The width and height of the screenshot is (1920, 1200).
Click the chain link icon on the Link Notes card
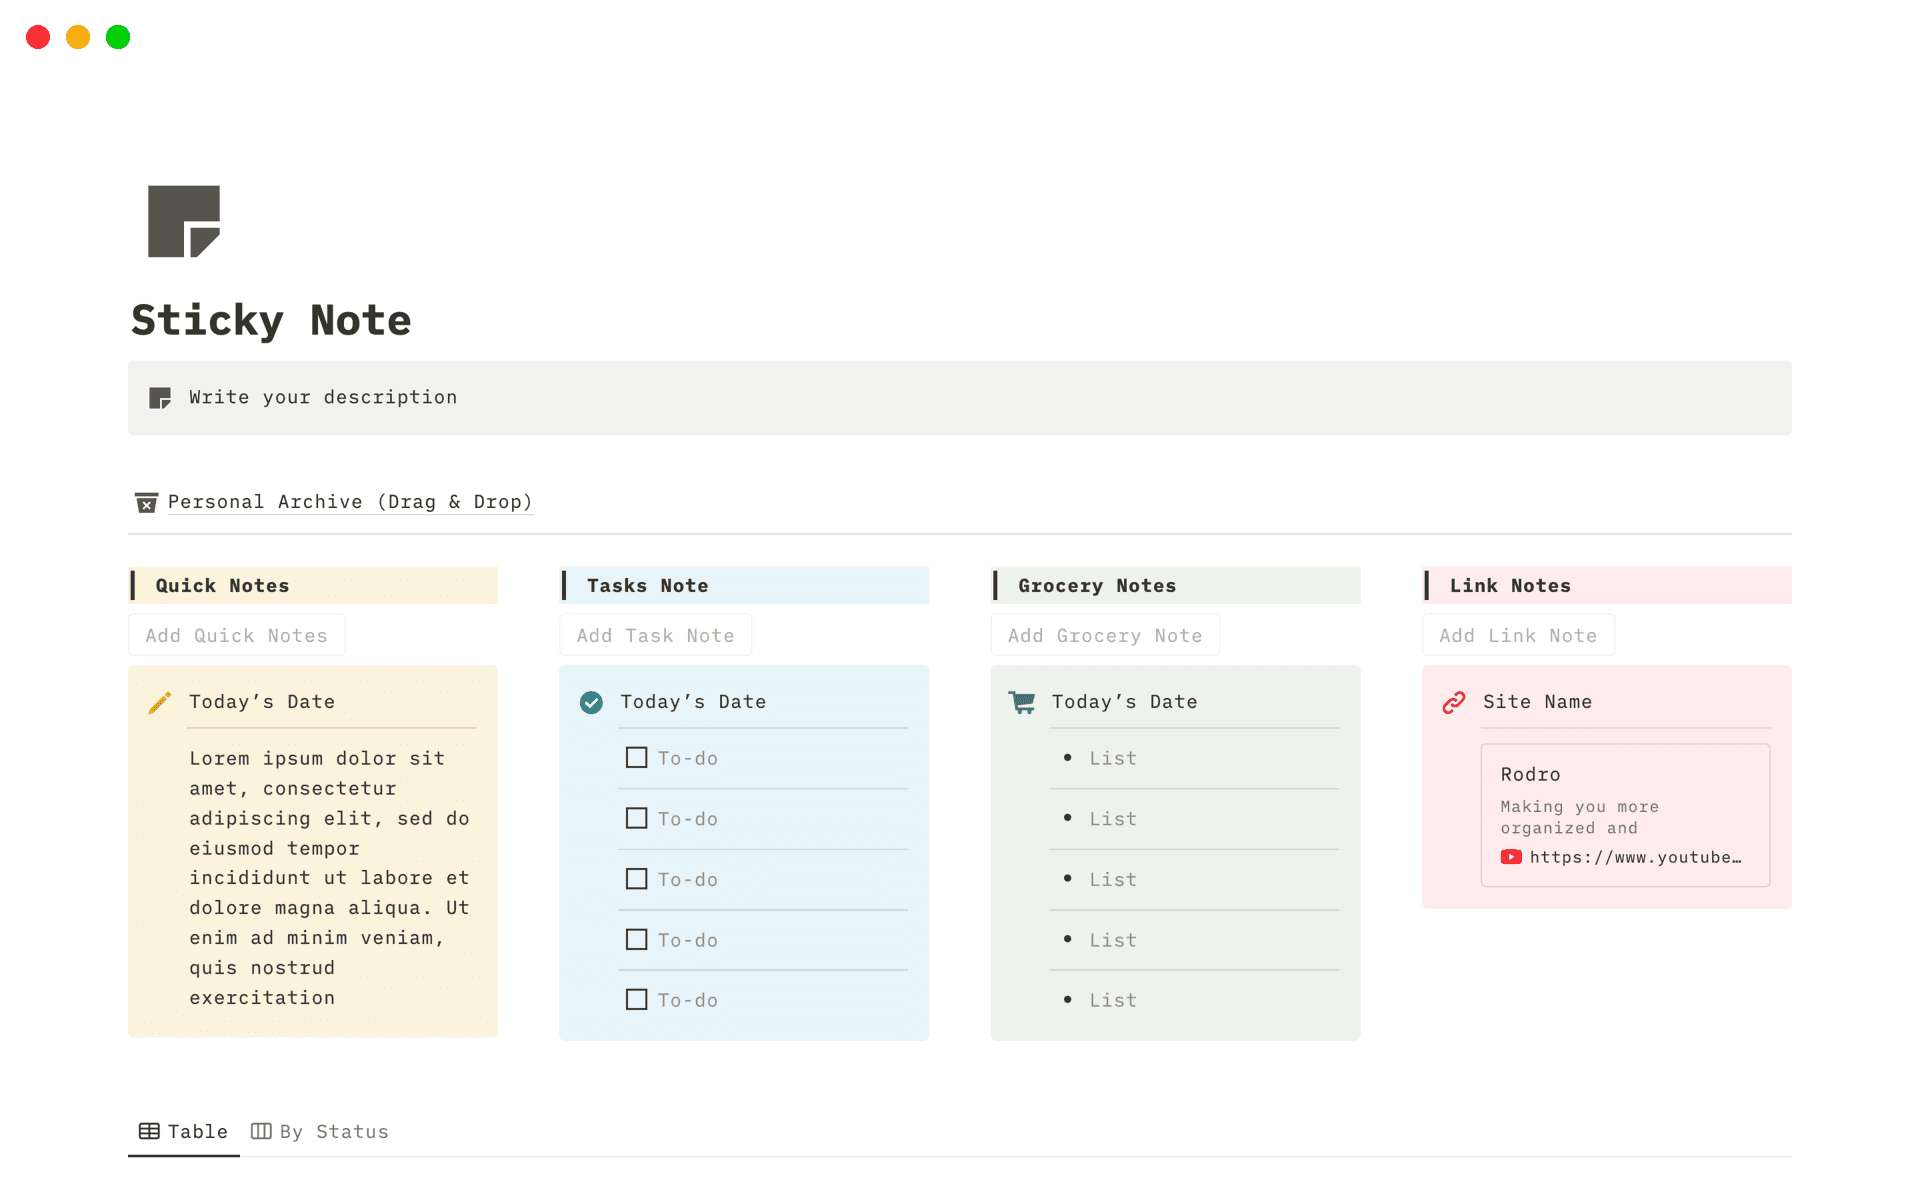1453,702
